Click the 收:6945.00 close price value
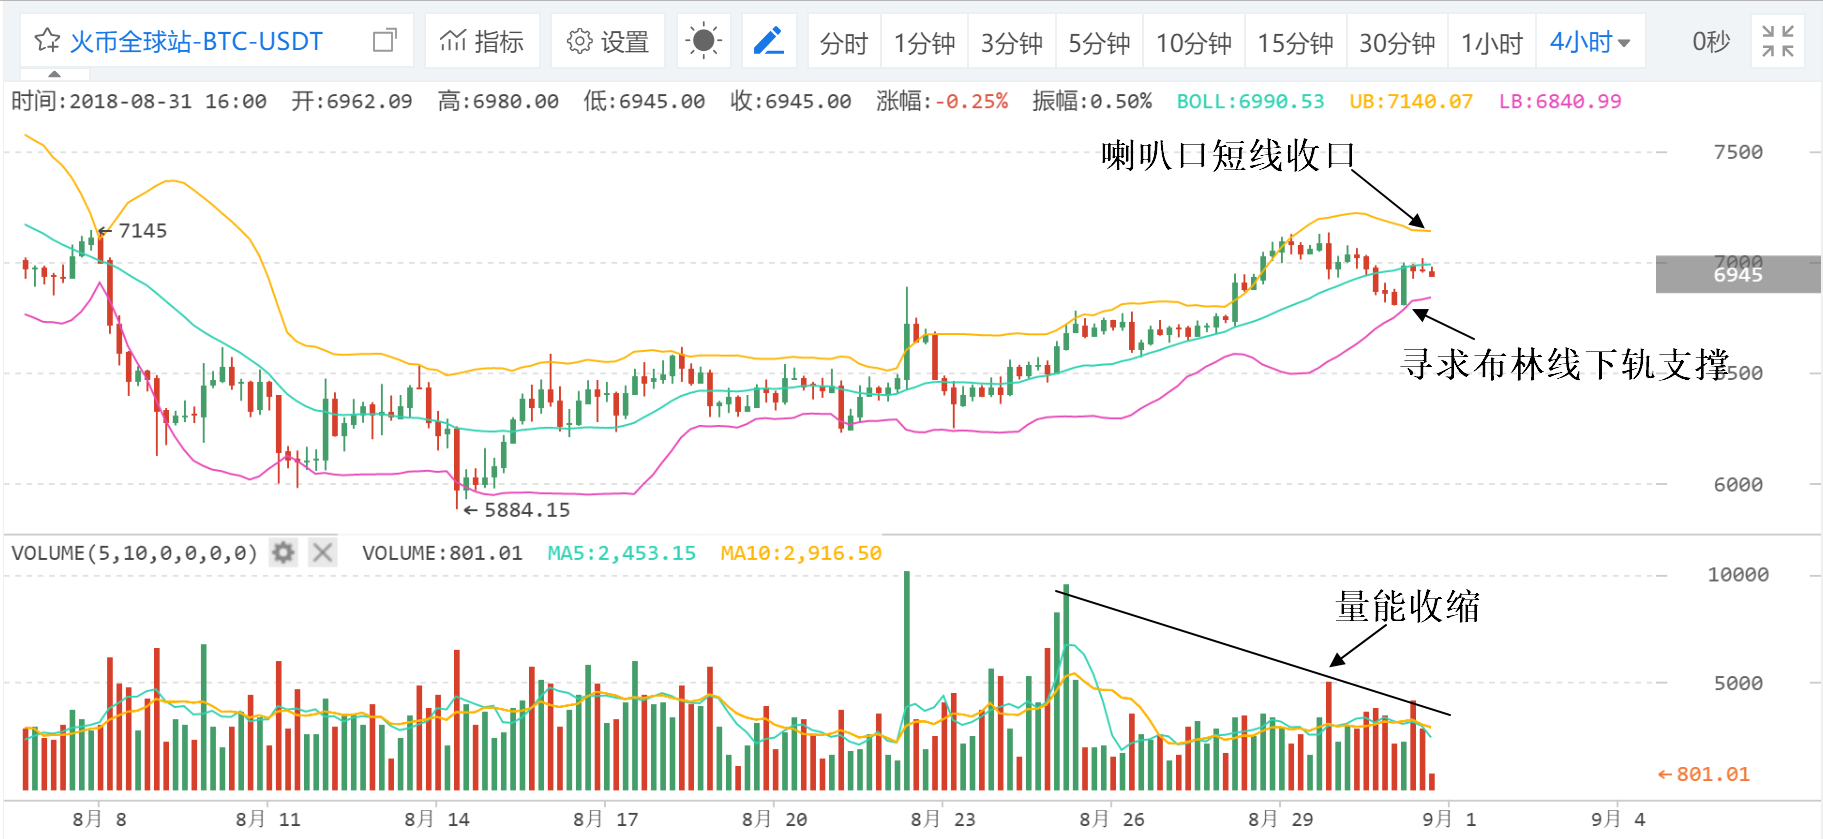The width and height of the screenshot is (1823, 839). pos(791,101)
